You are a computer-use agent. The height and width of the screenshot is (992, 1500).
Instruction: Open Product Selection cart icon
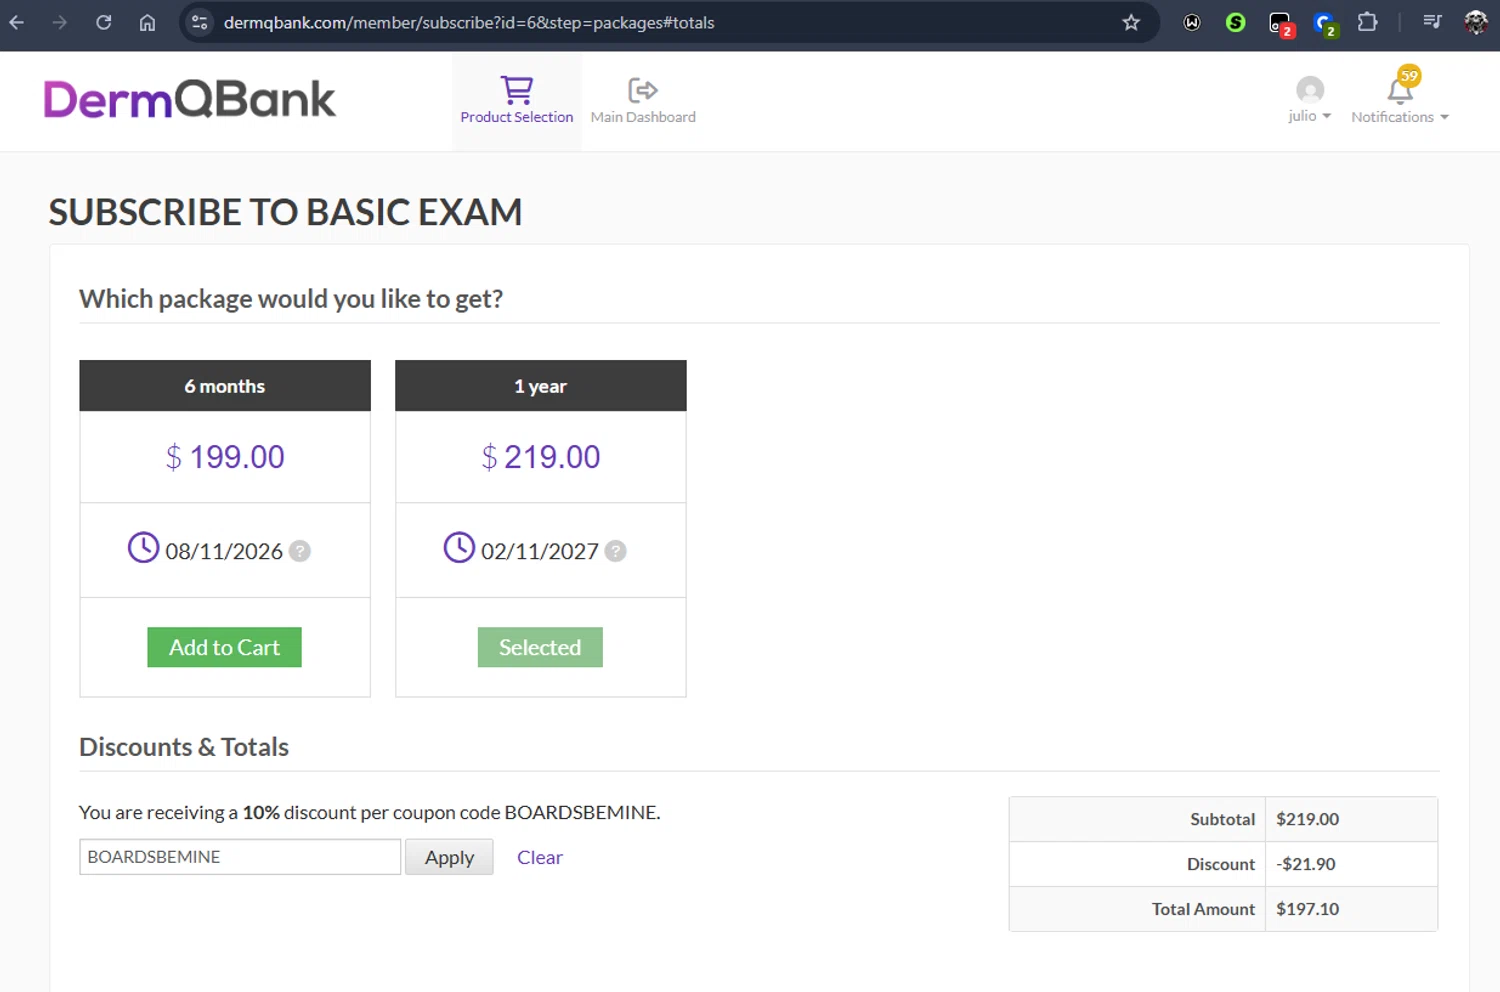coord(517,101)
